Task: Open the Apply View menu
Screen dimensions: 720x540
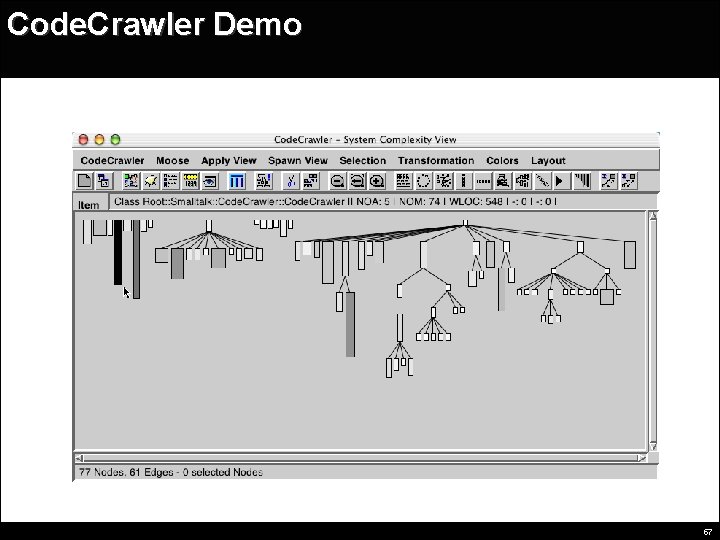Action: pyautogui.click(x=229, y=161)
